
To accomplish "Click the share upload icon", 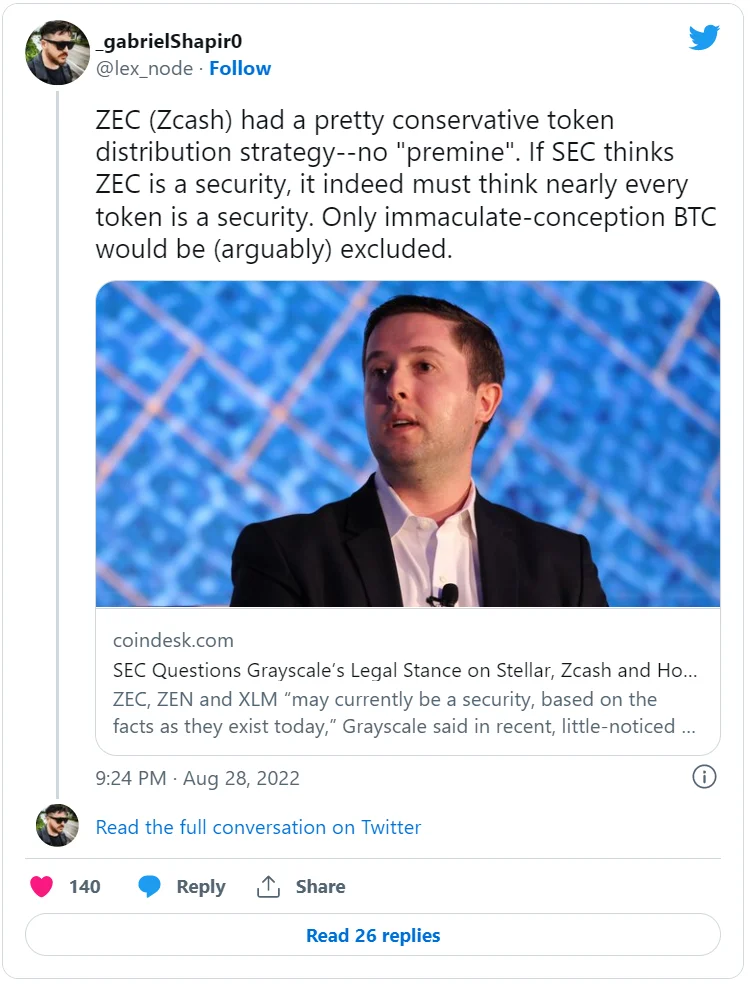I will [267, 886].
